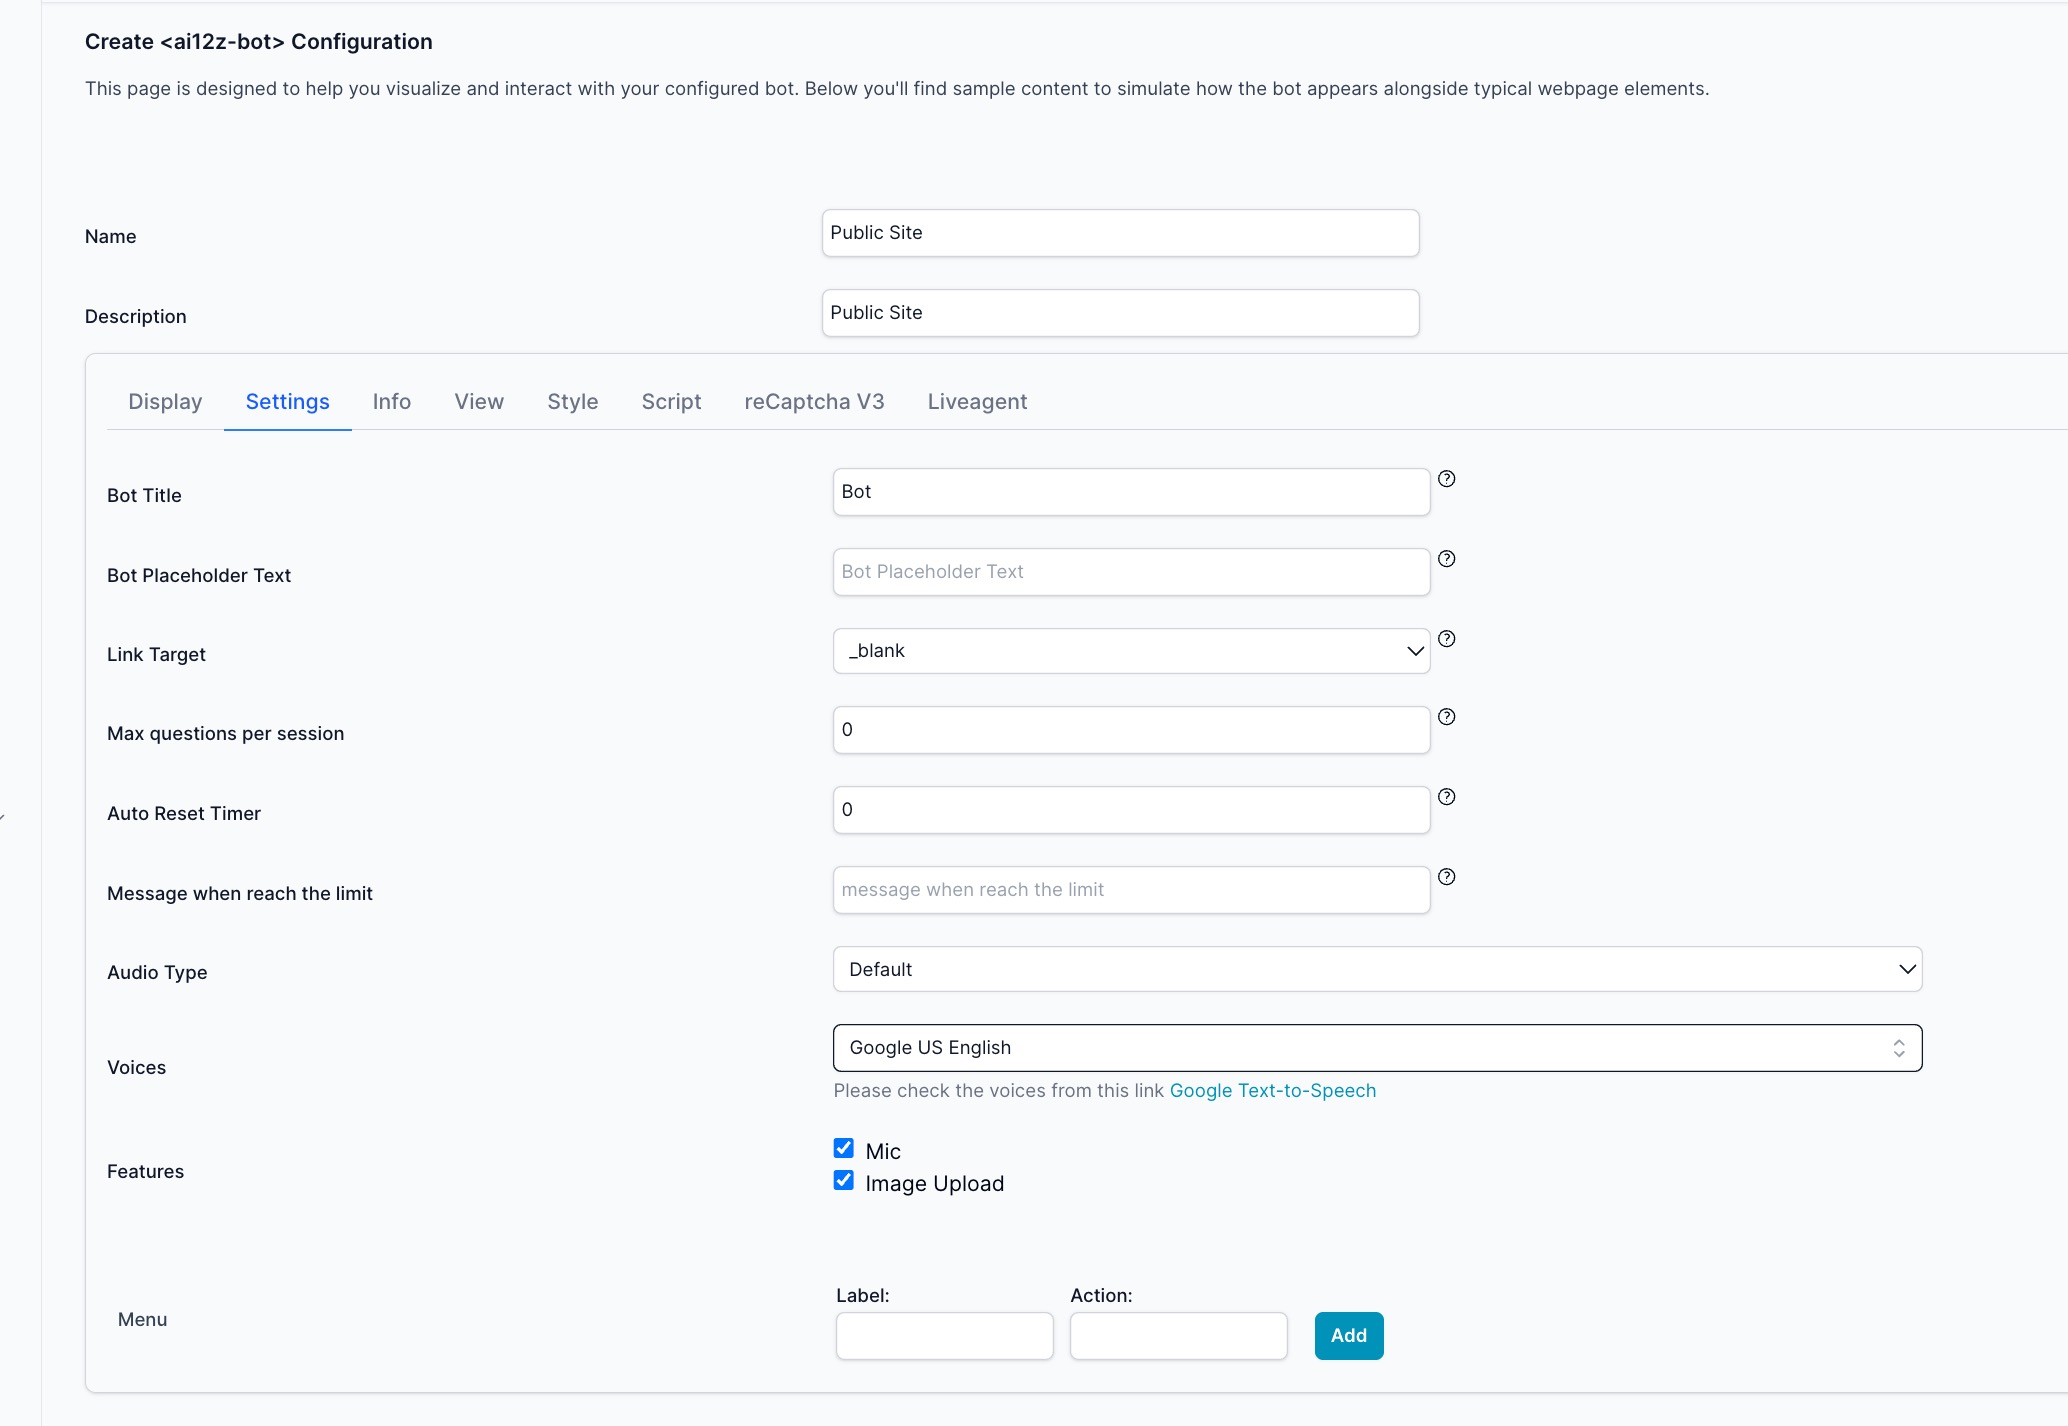Uncheck the Image Upload checkbox
The image size is (2068, 1426).
(x=844, y=1180)
